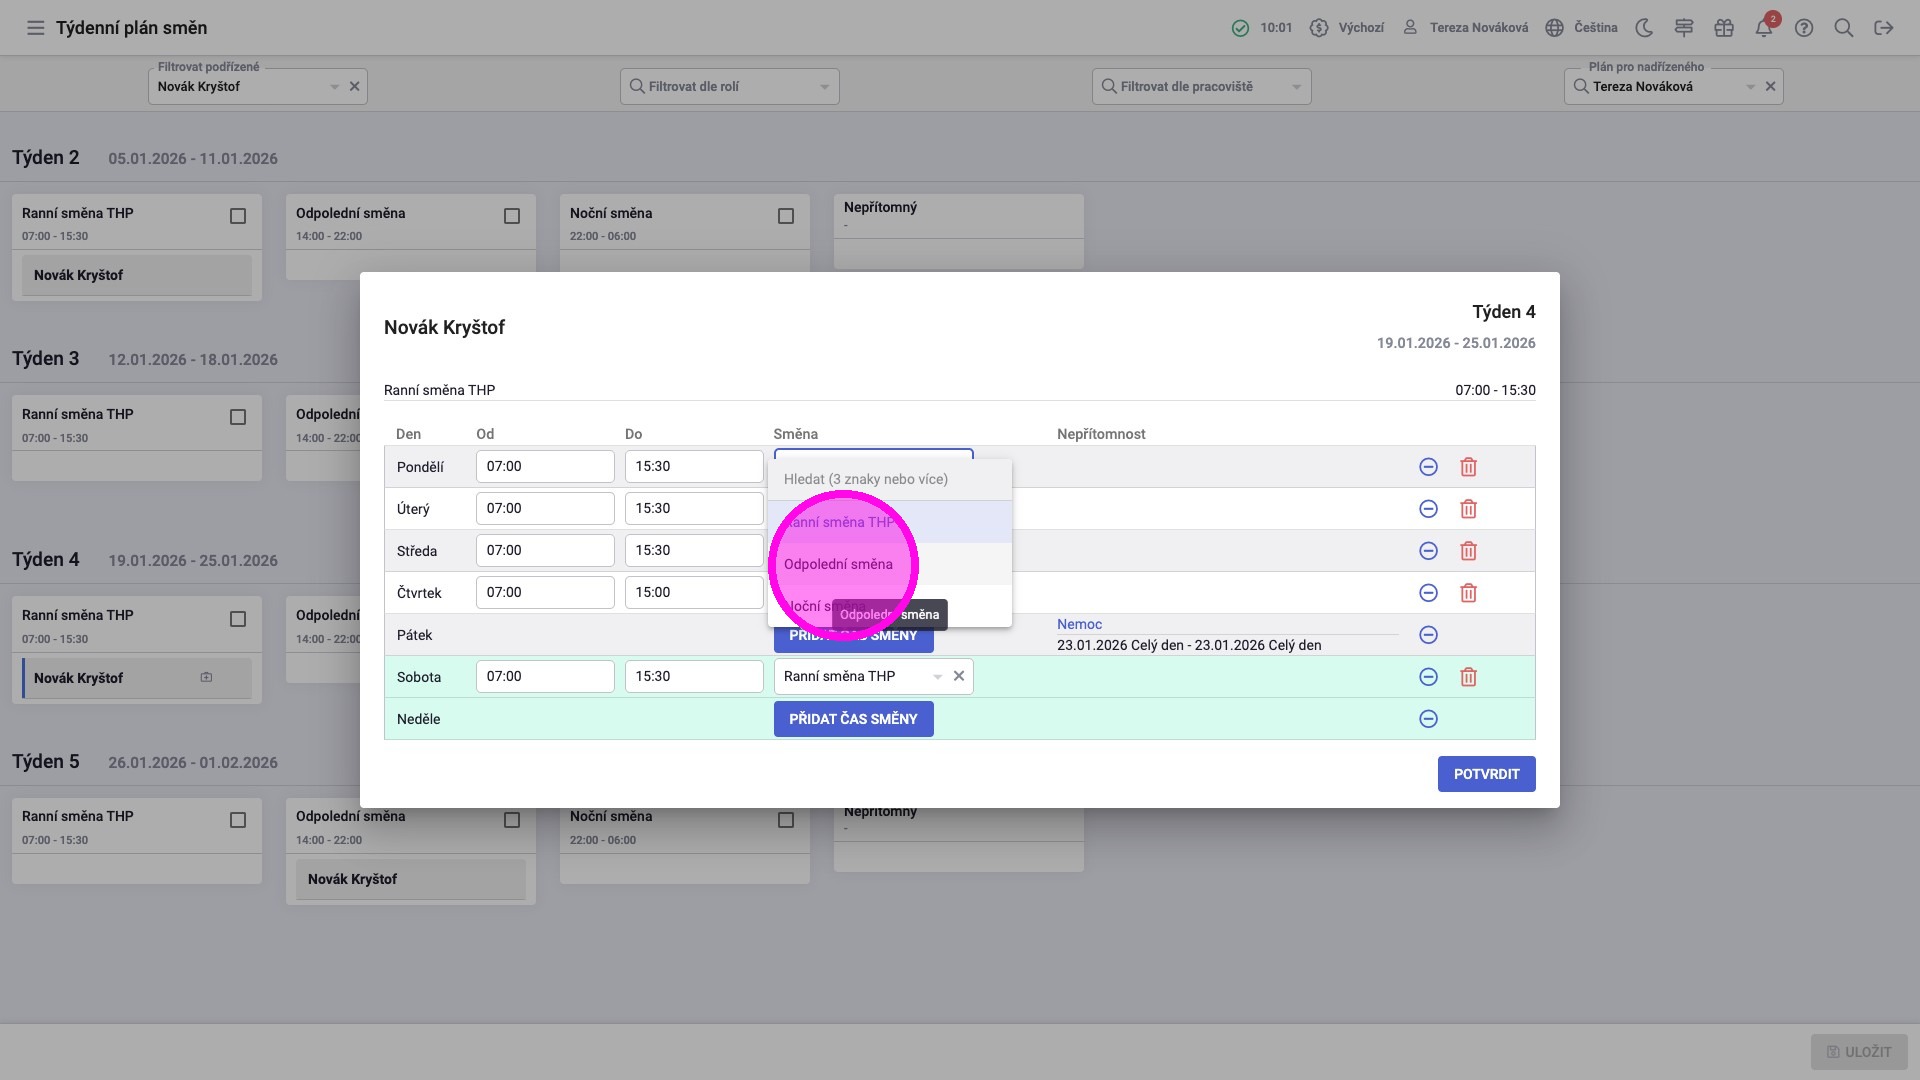Delete the Pondělí shift row
1920x1080 pixels.
tap(1468, 467)
